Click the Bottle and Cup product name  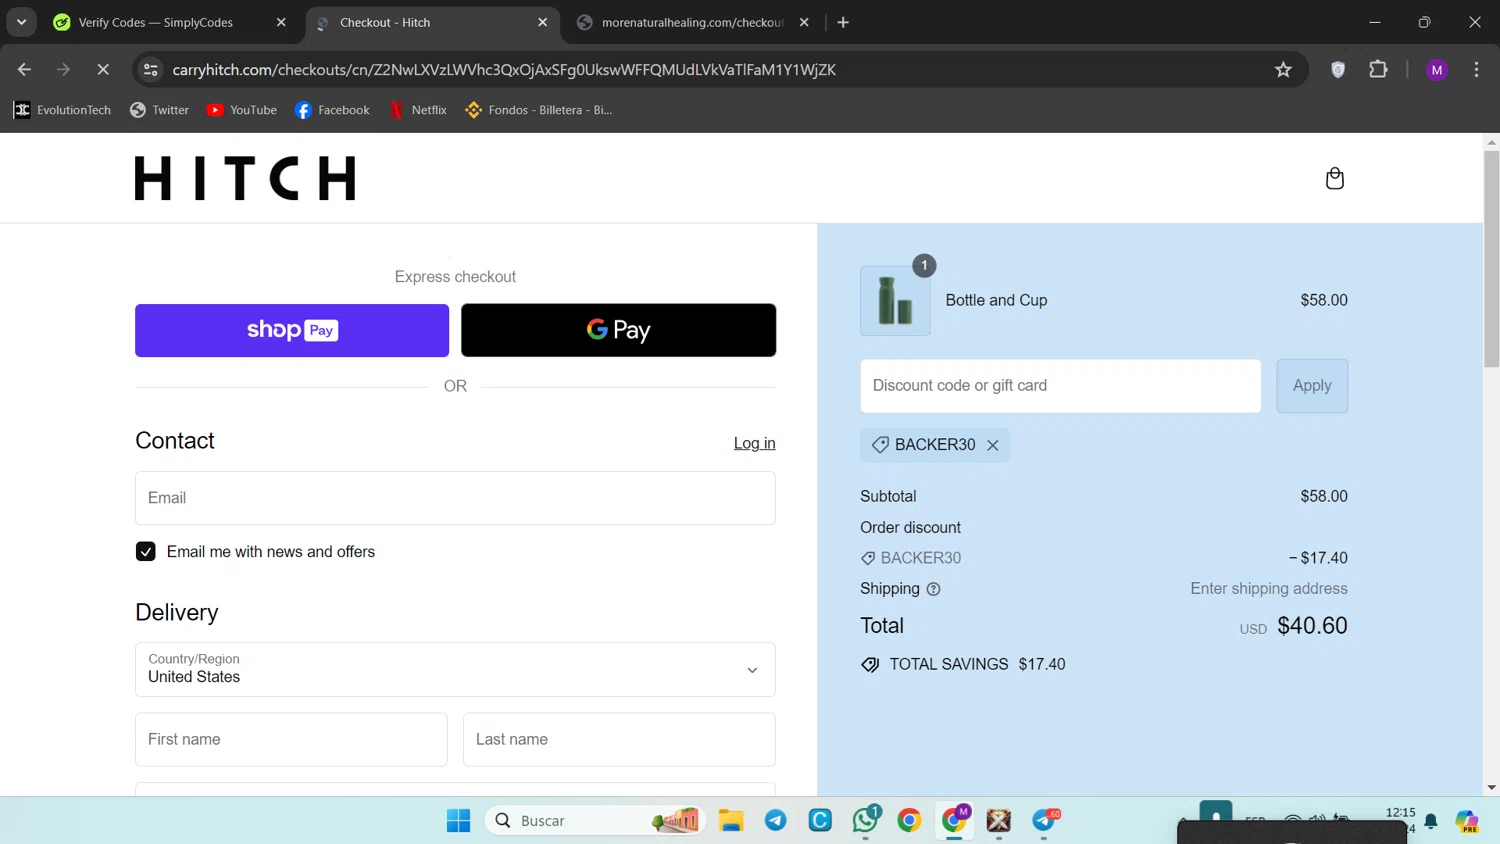point(996,300)
